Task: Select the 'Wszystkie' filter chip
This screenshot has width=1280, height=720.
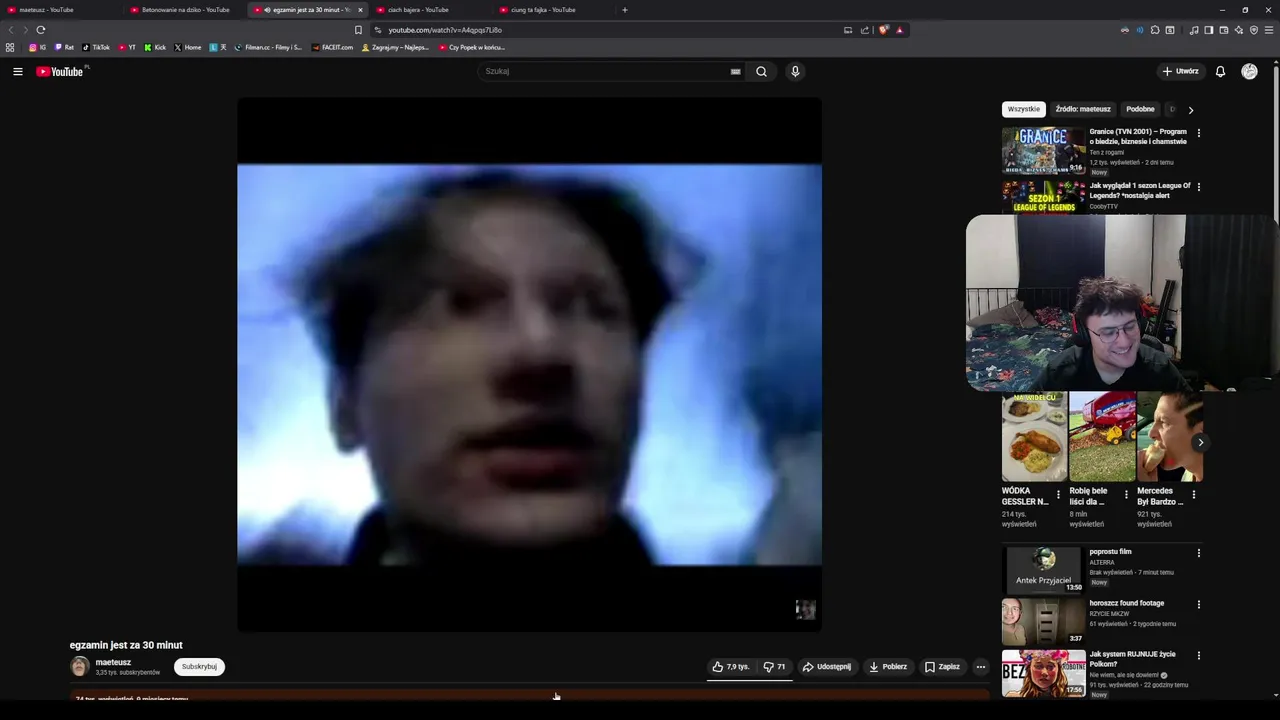Action: pos(1024,109)
